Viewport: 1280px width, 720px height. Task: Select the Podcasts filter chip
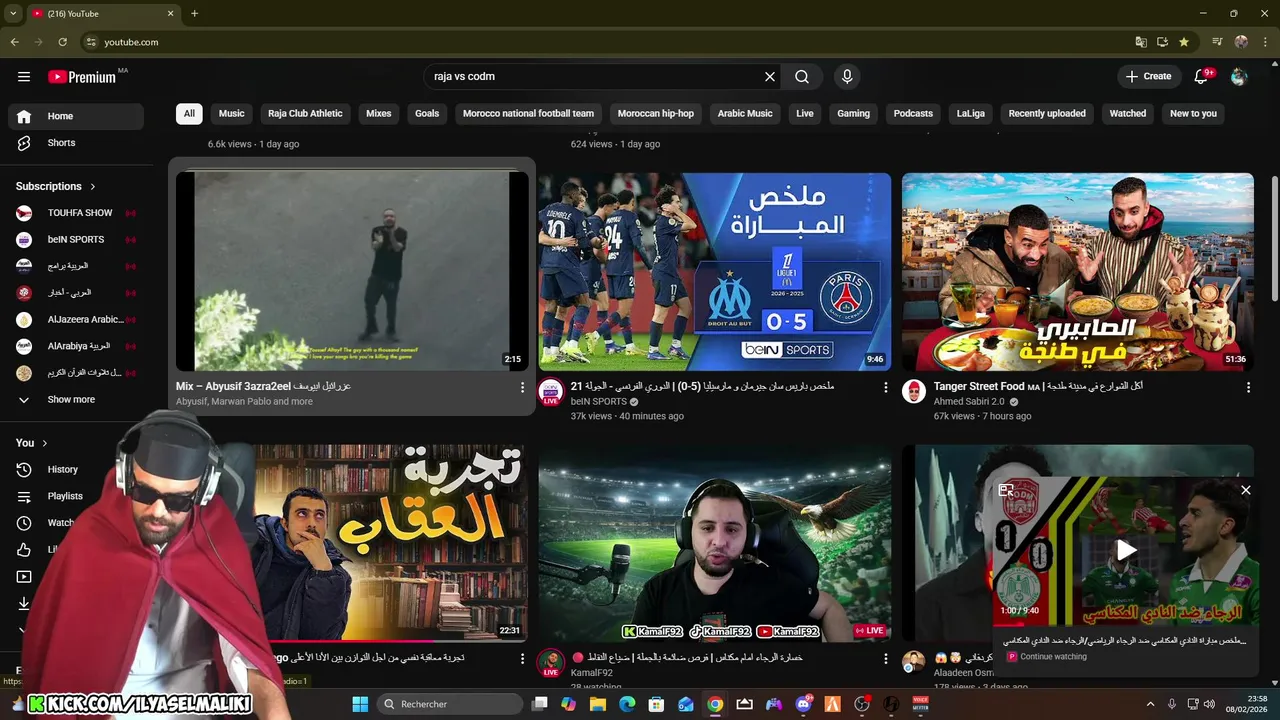click(913, 113)
